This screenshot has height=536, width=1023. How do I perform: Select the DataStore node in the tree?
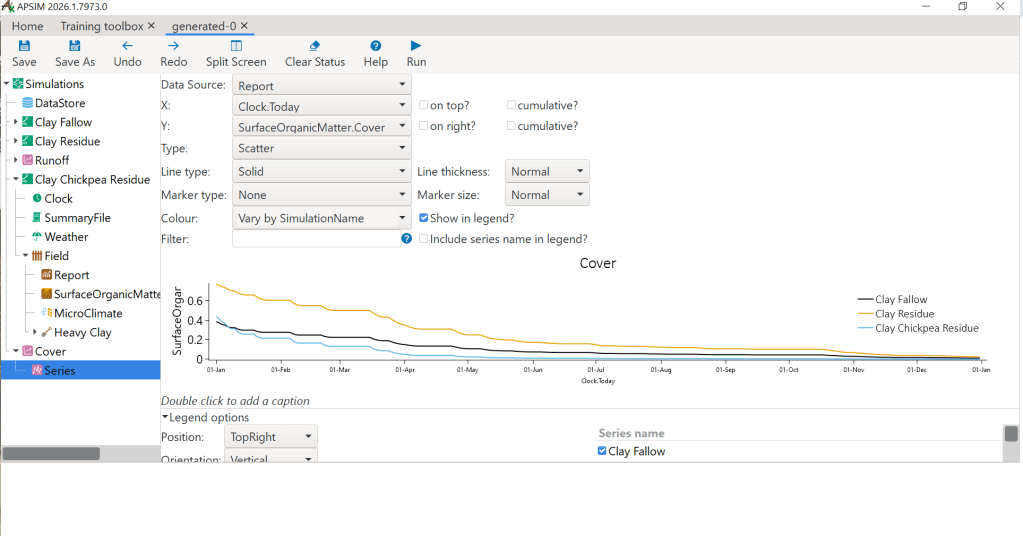click(x=60, y=103)
